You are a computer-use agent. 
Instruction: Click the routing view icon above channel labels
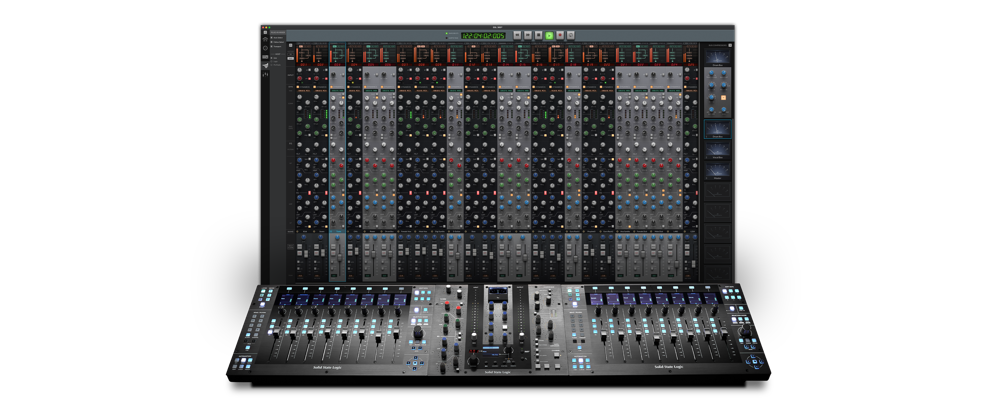[291, 45]
